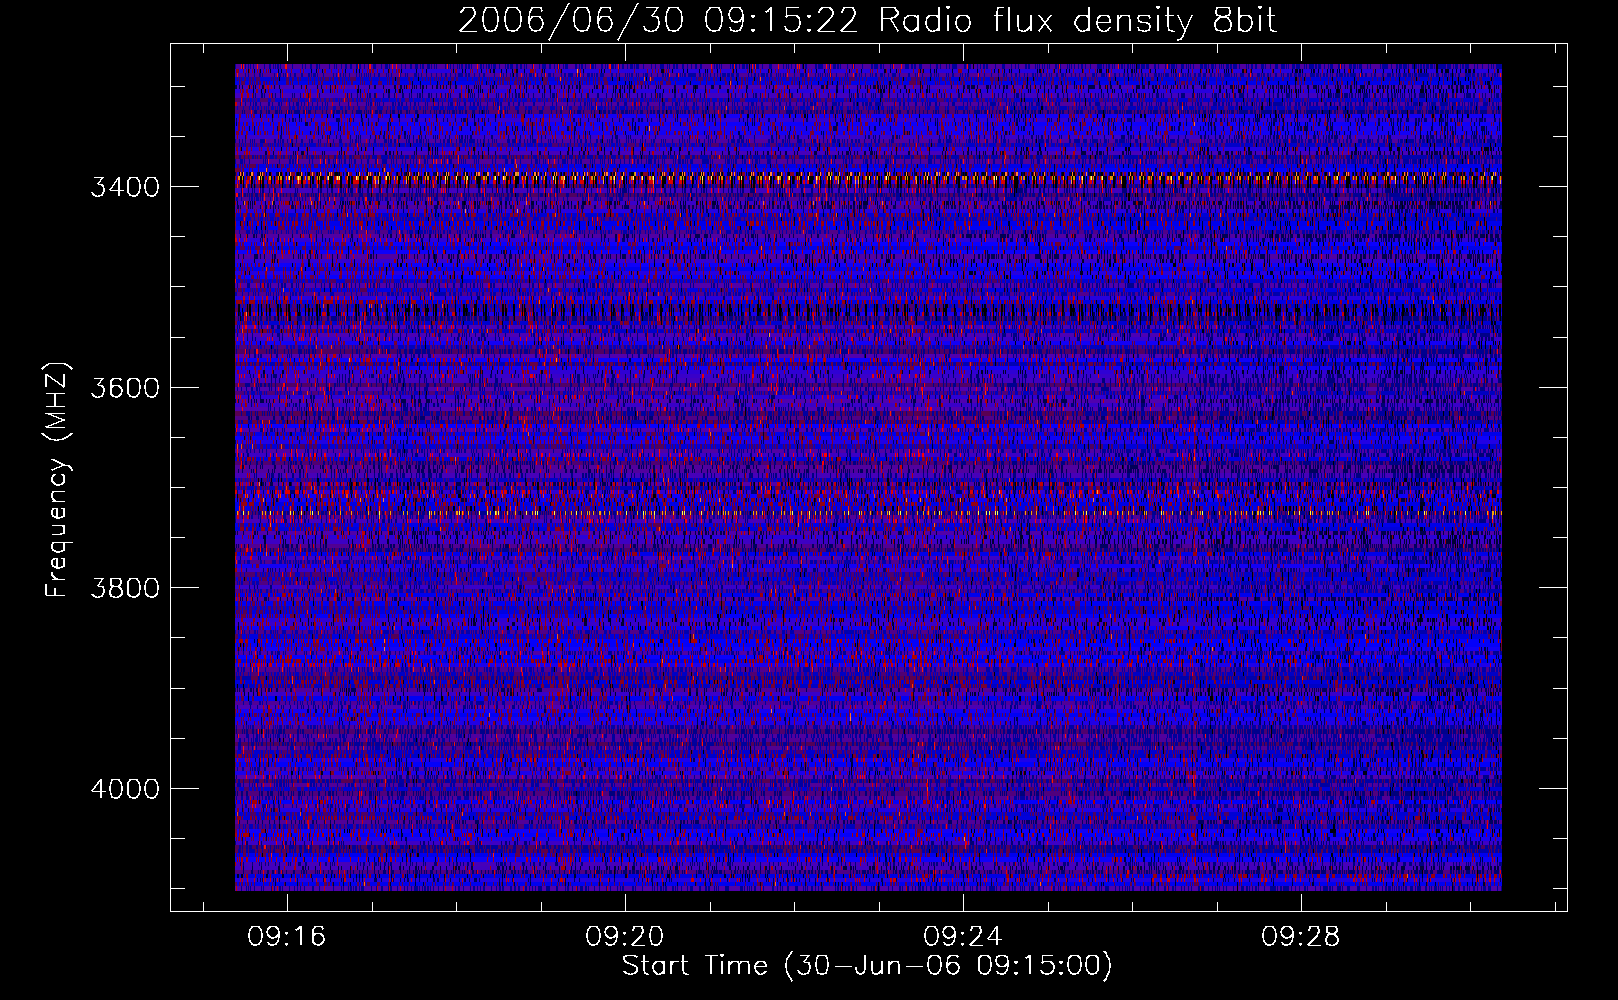This screenshot has width=1618, height=1000.
Task: Select the 3800 frequency tick label
Action: 125,588
